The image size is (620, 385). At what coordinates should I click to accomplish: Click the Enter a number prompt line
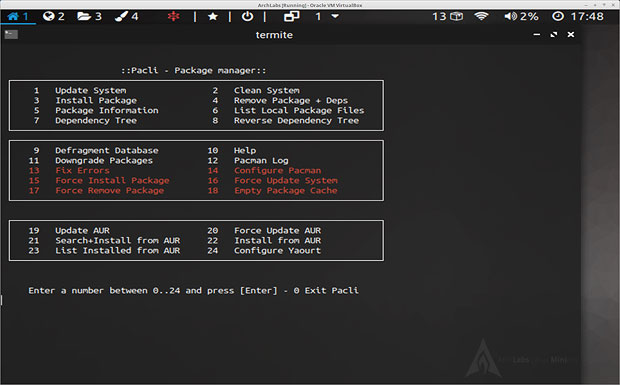click(x=193, y=291)
